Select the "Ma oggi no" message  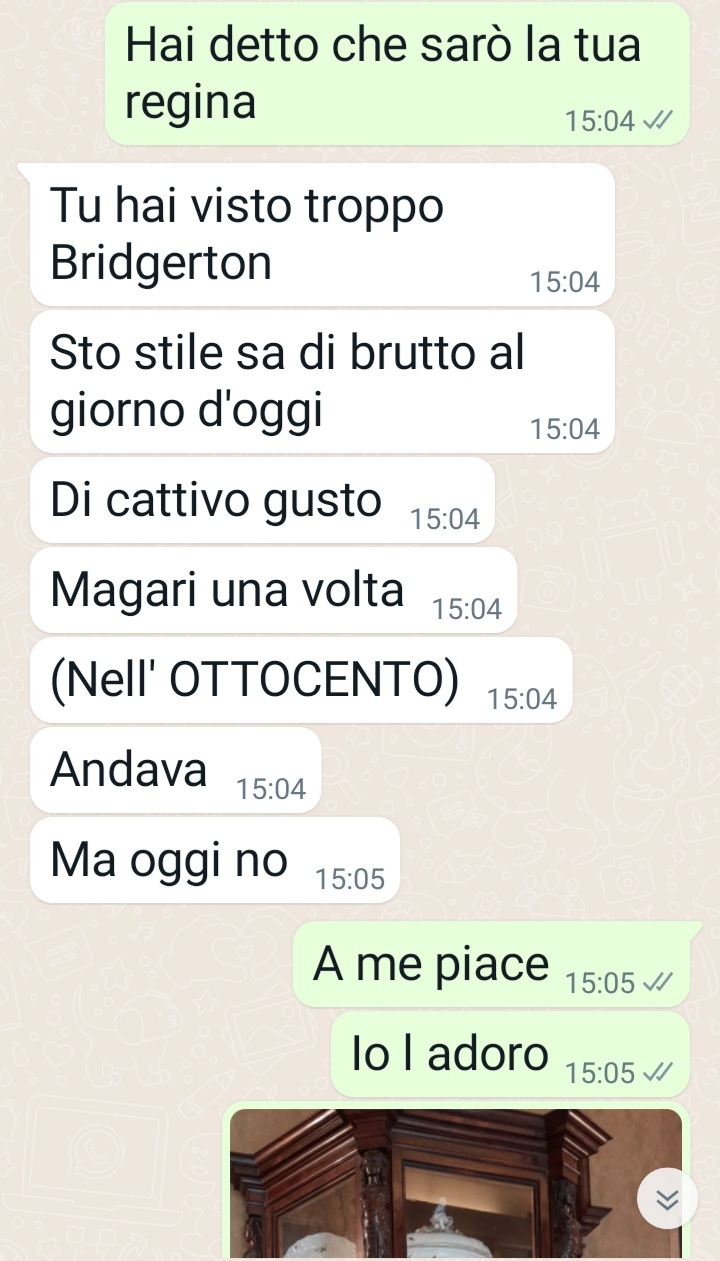point(215,860)
